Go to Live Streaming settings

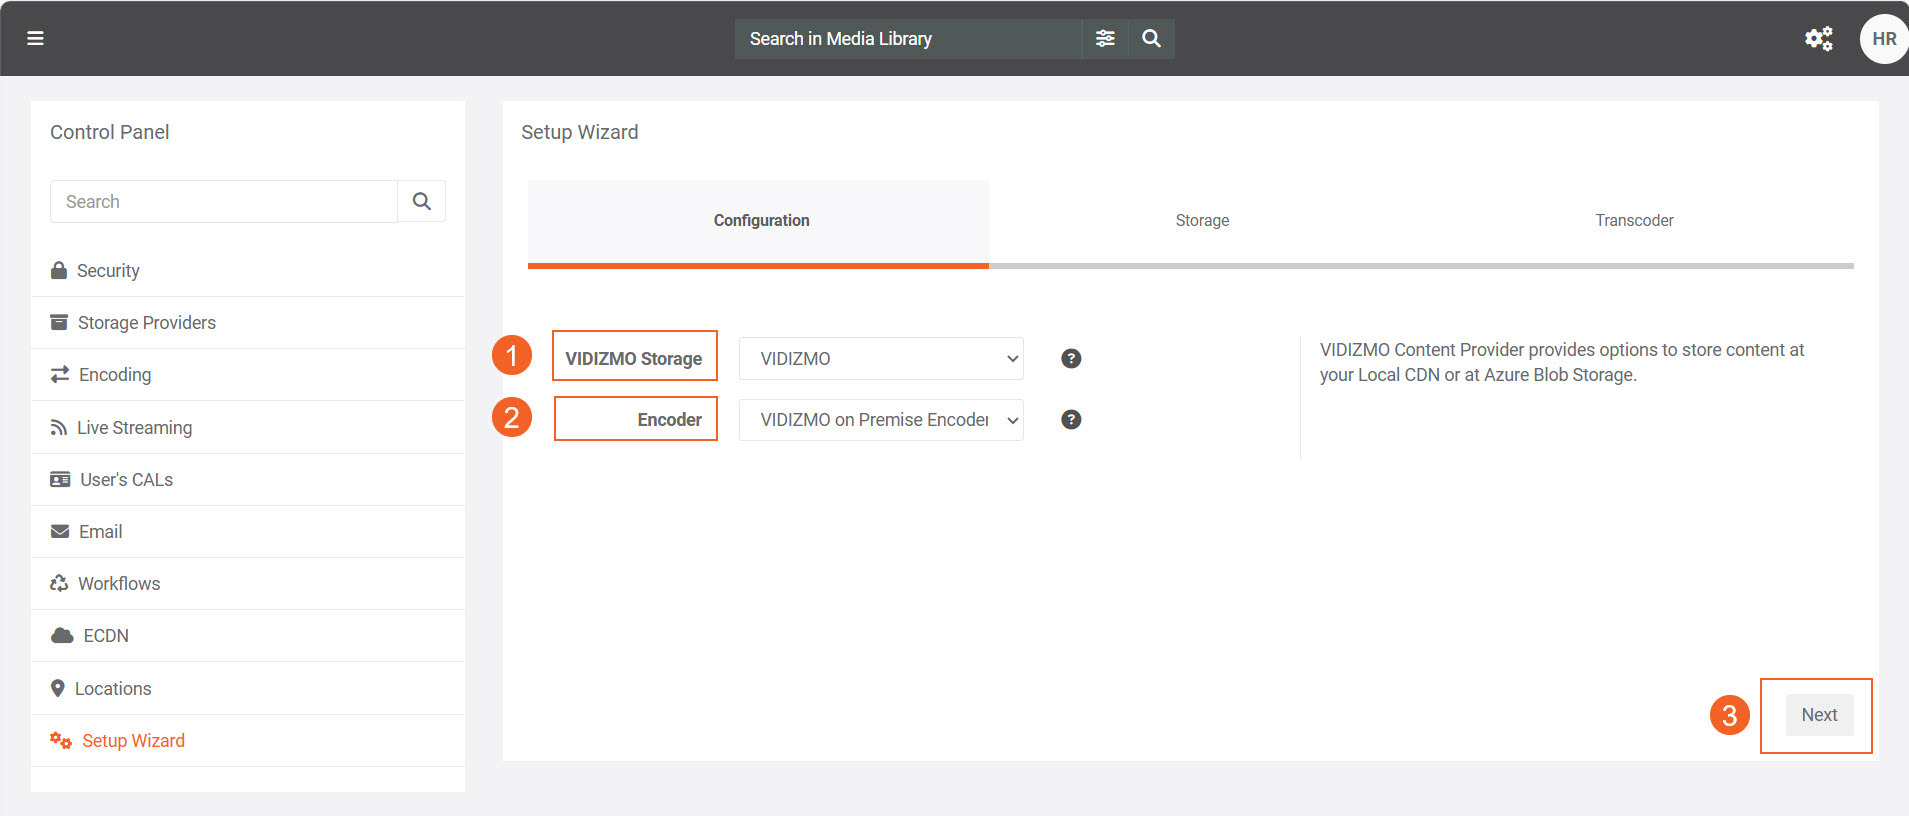click(134, 428)
